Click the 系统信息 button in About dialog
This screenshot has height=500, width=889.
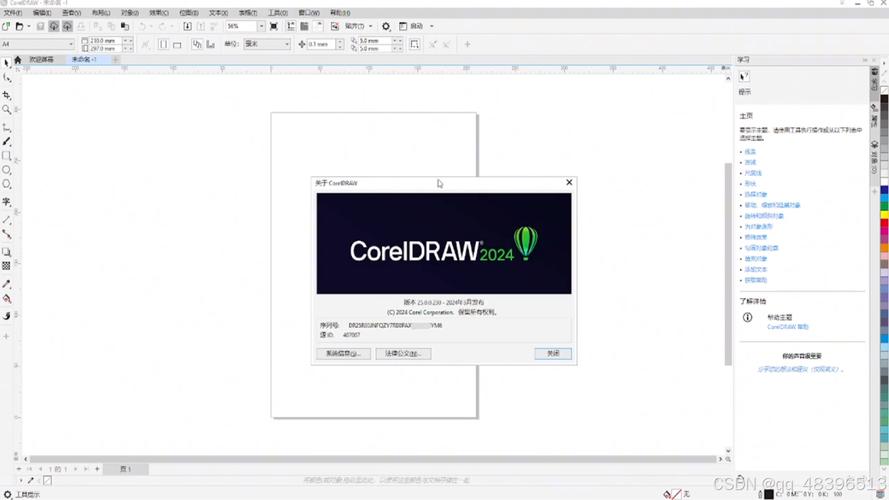[x=344, y=354]
